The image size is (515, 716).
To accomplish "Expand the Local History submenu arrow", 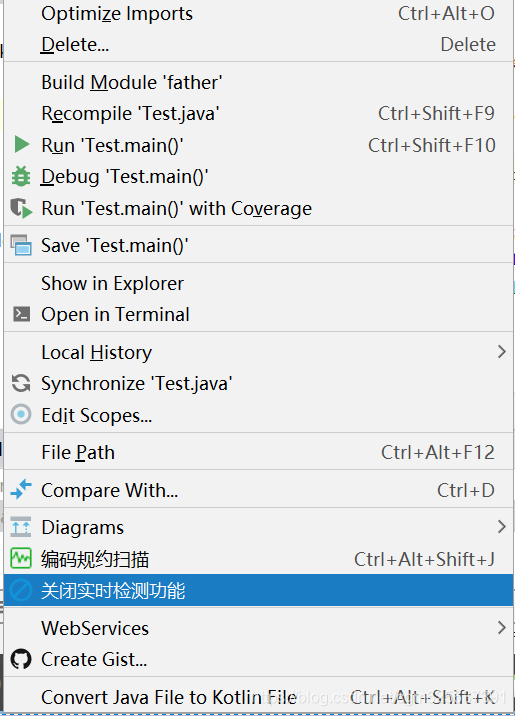I will point(502,352).
